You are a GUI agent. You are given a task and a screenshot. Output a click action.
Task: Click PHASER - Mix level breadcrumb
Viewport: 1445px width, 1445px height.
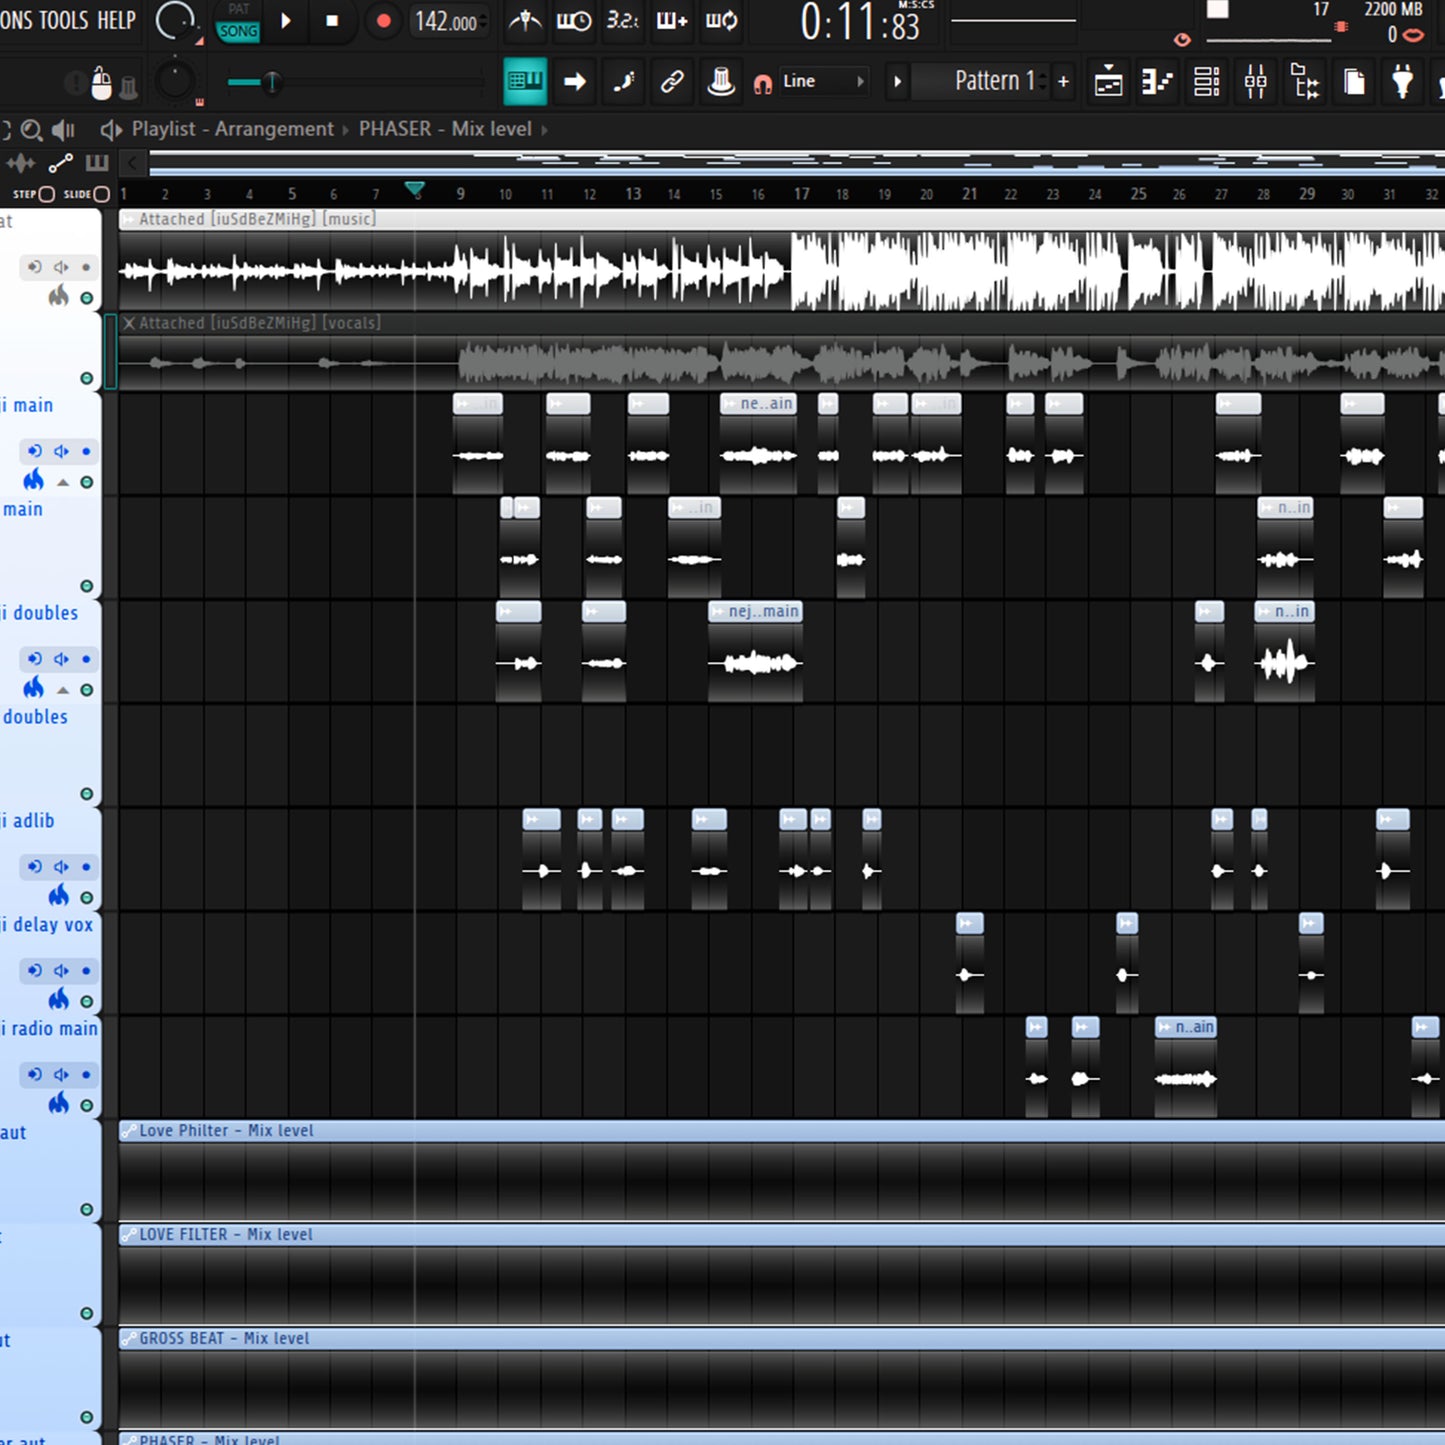[445, 129]
